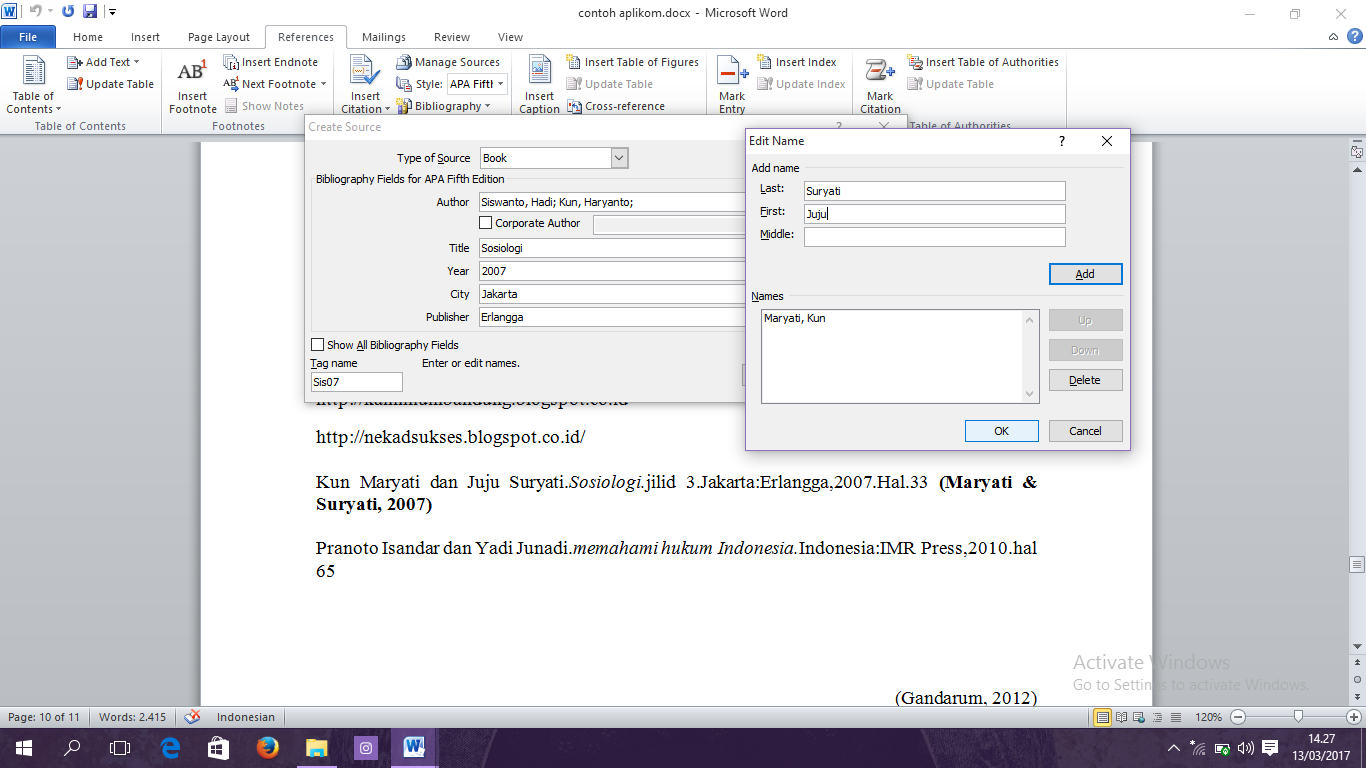
Task: Open the File menu
Action: (28, 36)
